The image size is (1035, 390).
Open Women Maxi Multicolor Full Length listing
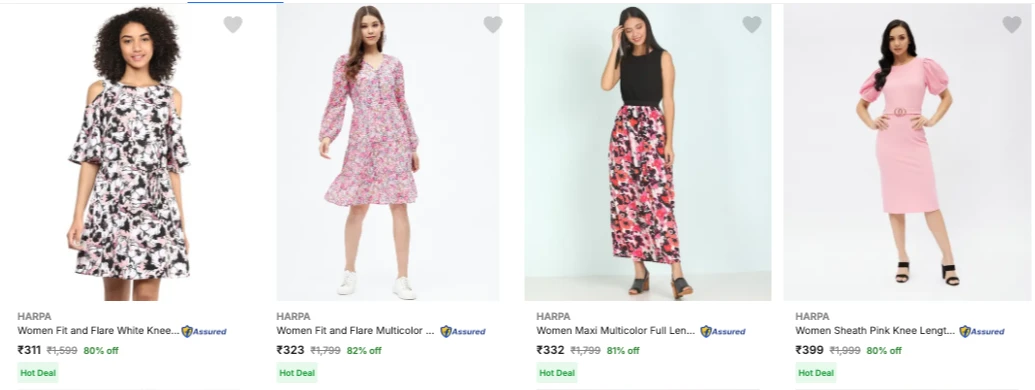coord(616,331)
